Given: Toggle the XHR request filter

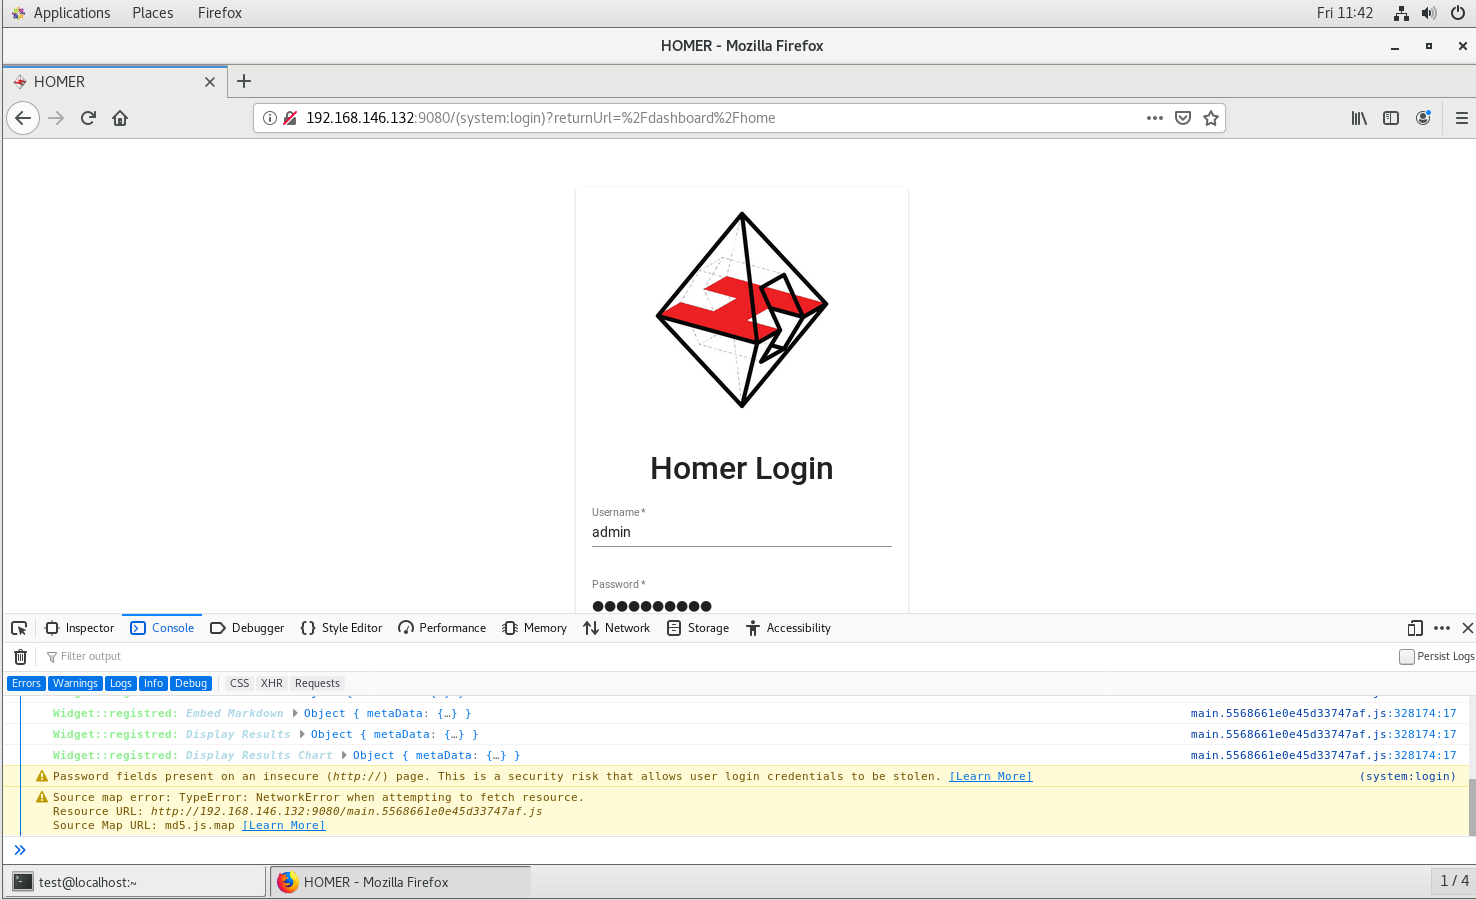Looking at the screenshot, I should point(271,683).
